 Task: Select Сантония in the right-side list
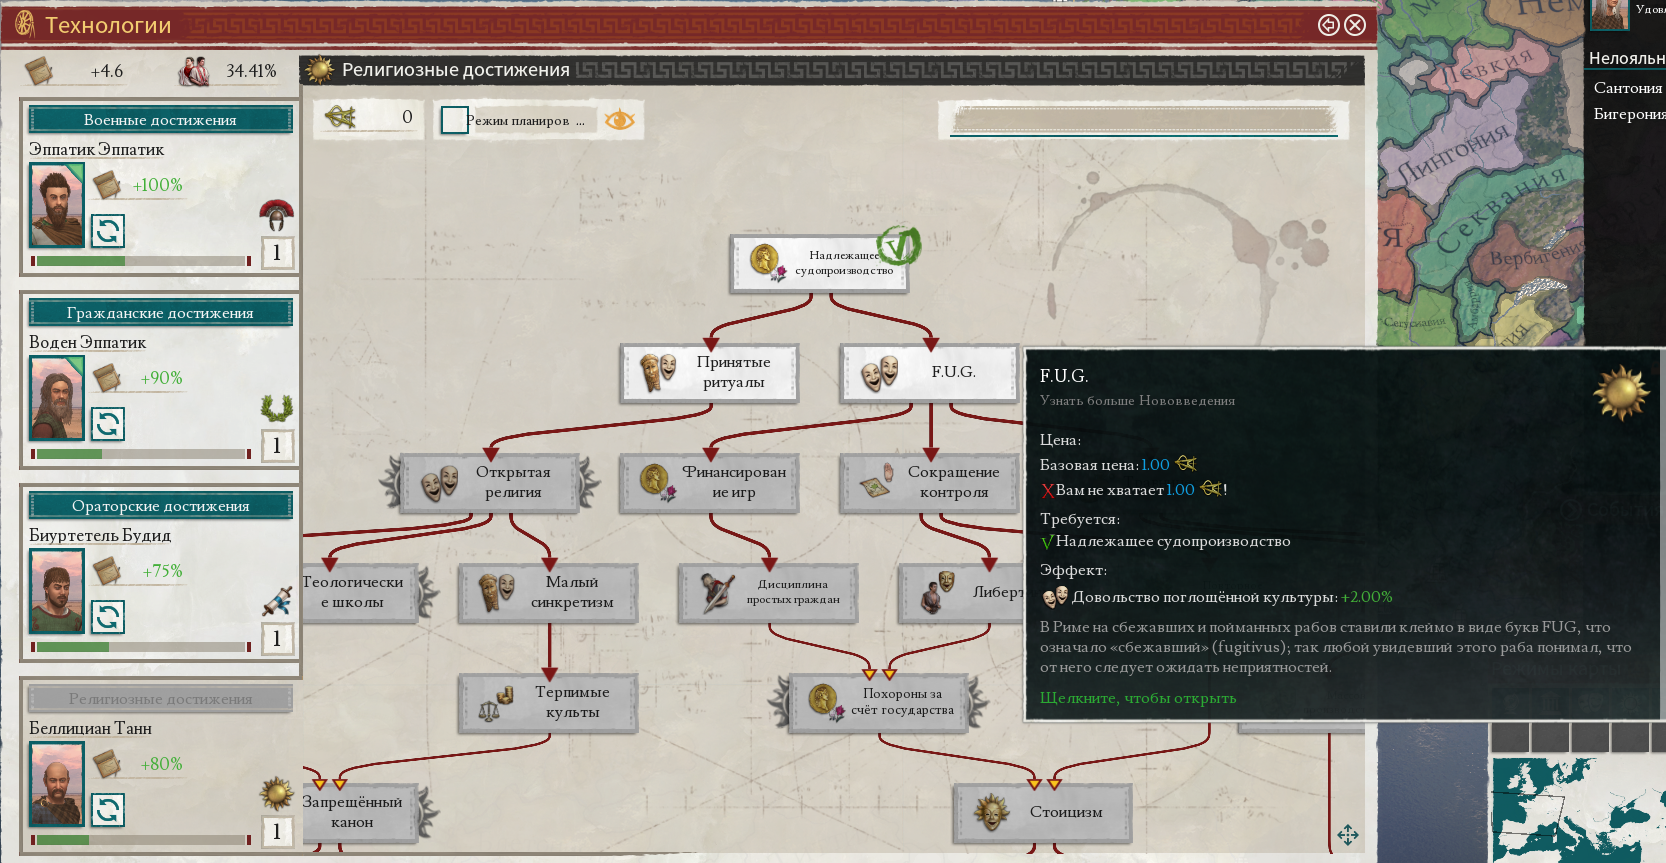(1627, 88)
